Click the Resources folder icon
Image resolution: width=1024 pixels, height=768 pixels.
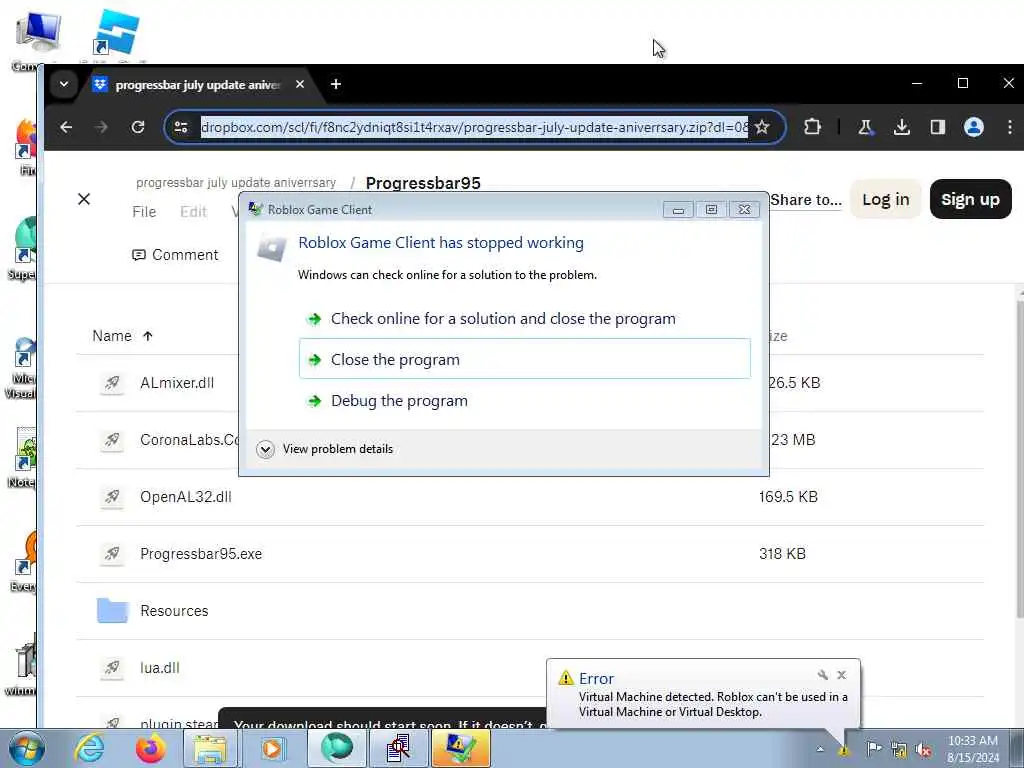pos(112,611)
